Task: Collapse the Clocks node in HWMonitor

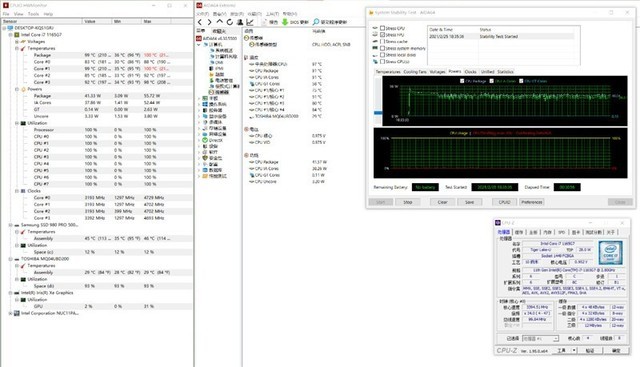Action: (x=17, y=191)
